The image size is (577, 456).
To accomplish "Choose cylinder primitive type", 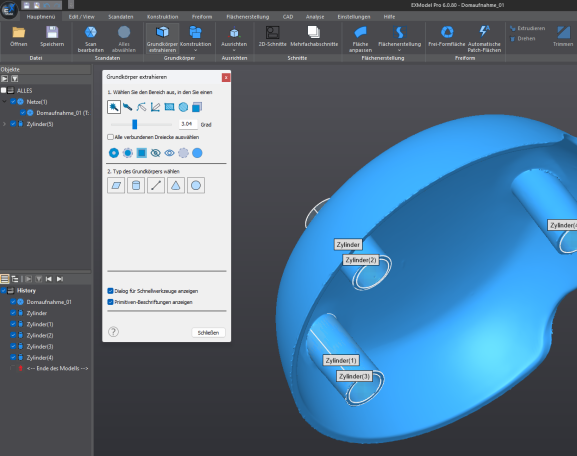I will [136, 185].
